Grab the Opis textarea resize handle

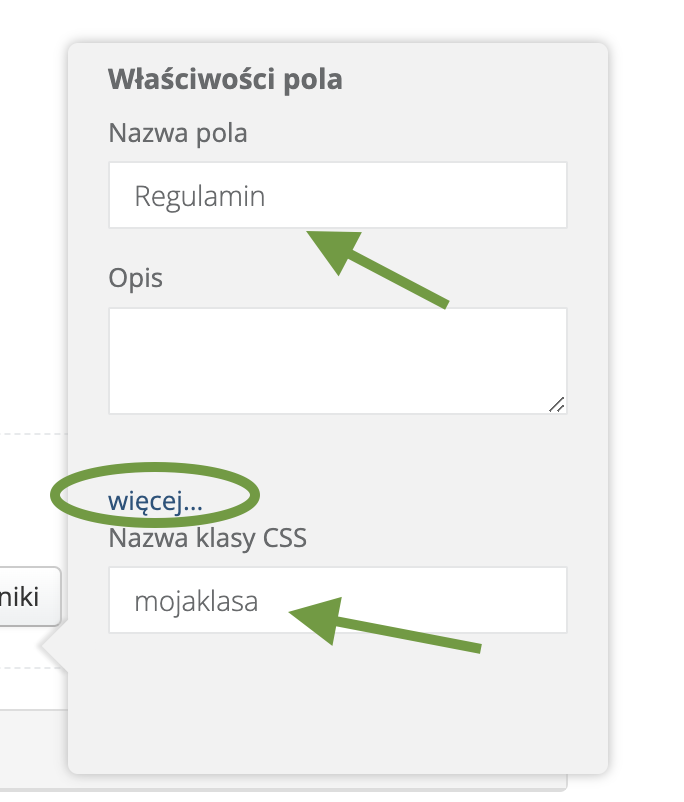pyautogui.click(x=556, y=403)
